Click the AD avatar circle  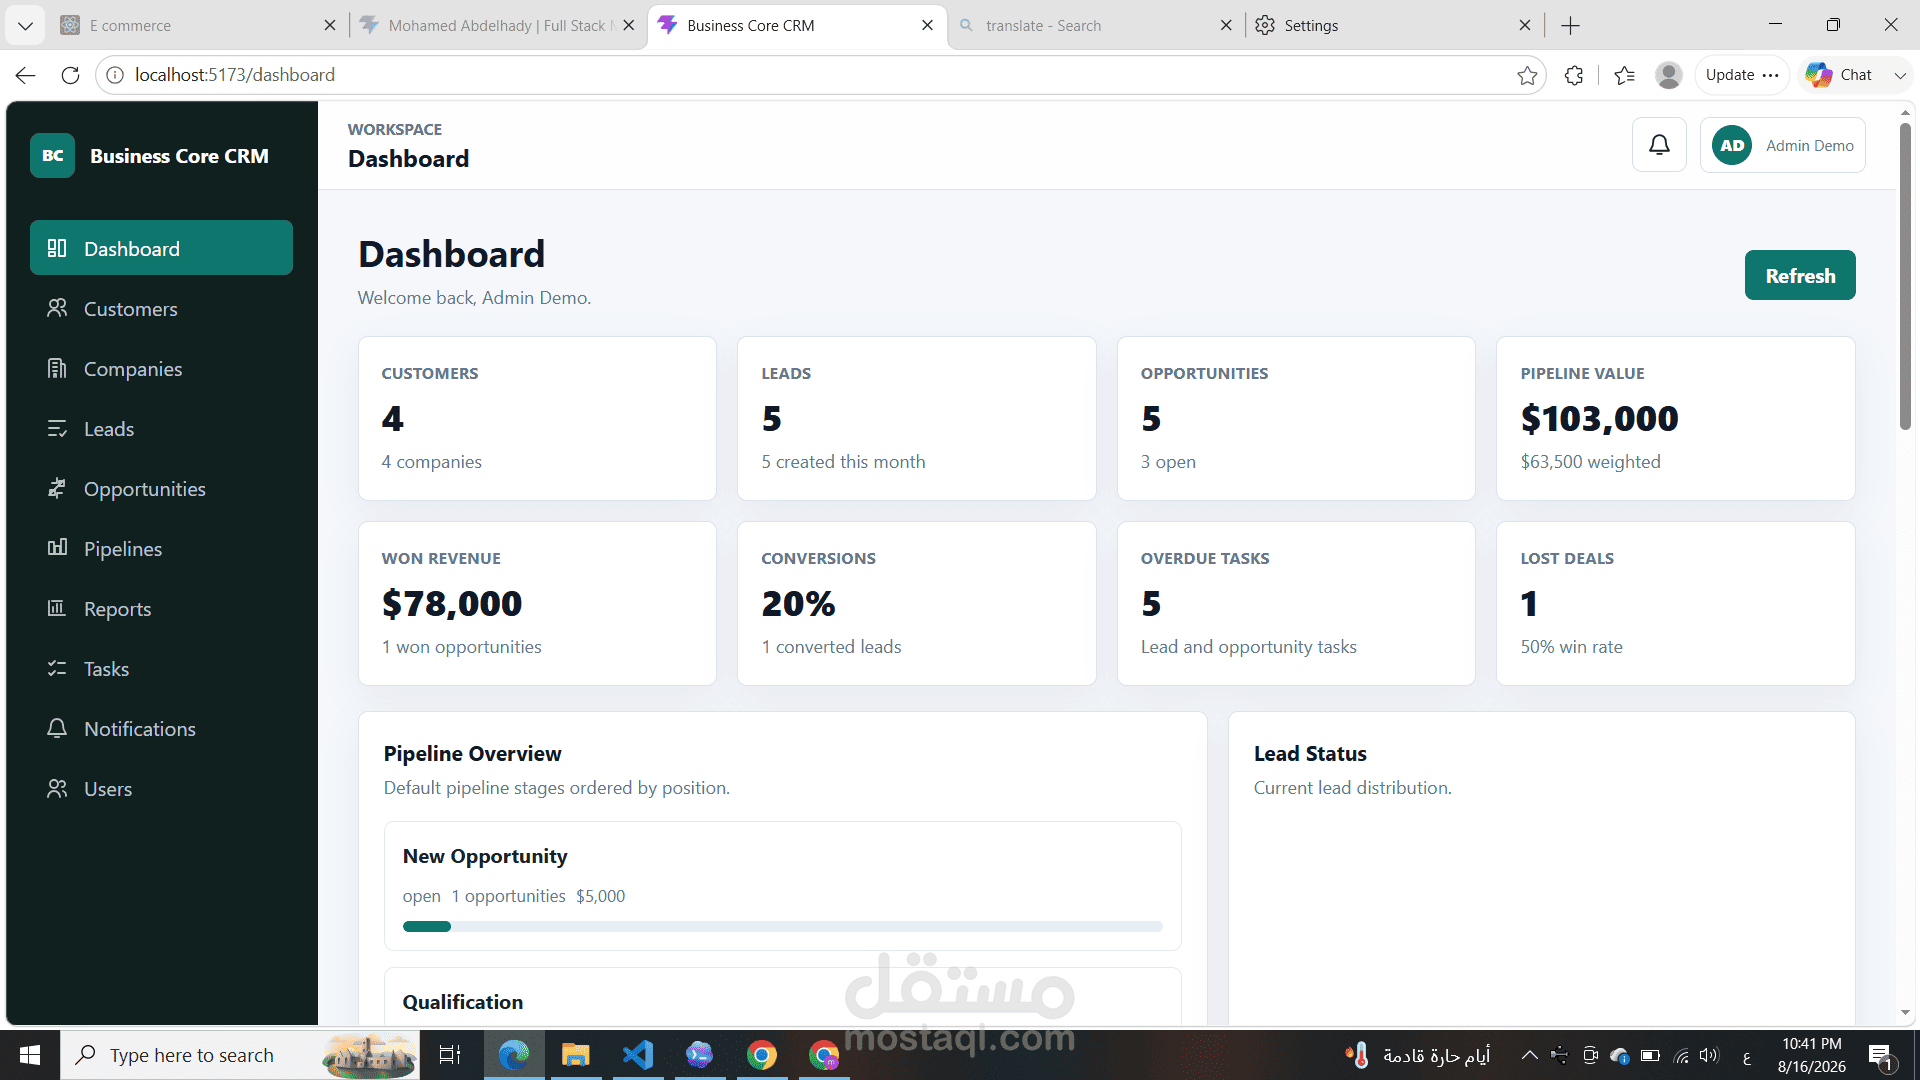[1732, 145]
